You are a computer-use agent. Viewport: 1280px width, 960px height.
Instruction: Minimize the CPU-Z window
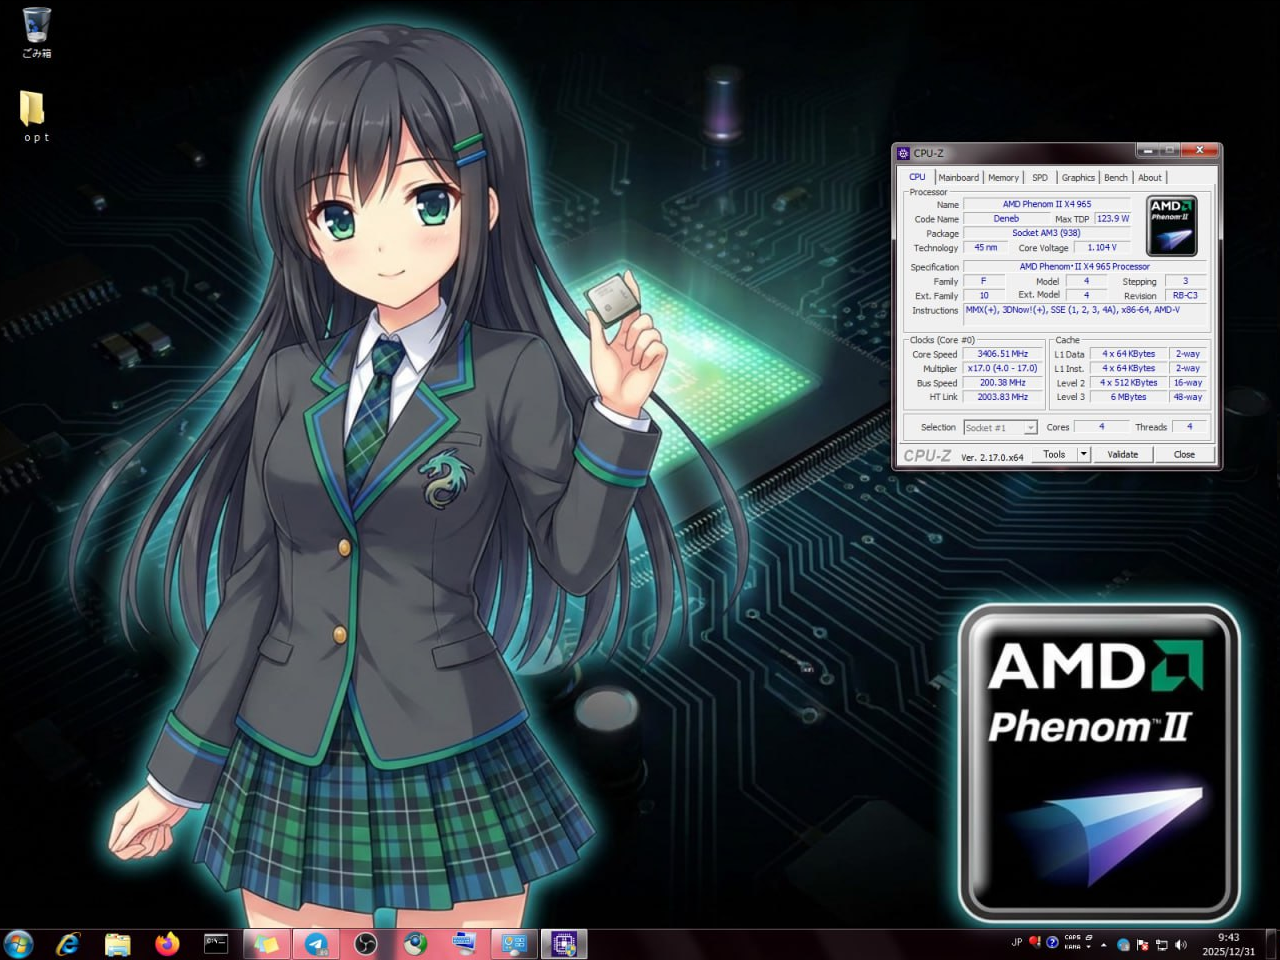click(x=1147, y=151)
